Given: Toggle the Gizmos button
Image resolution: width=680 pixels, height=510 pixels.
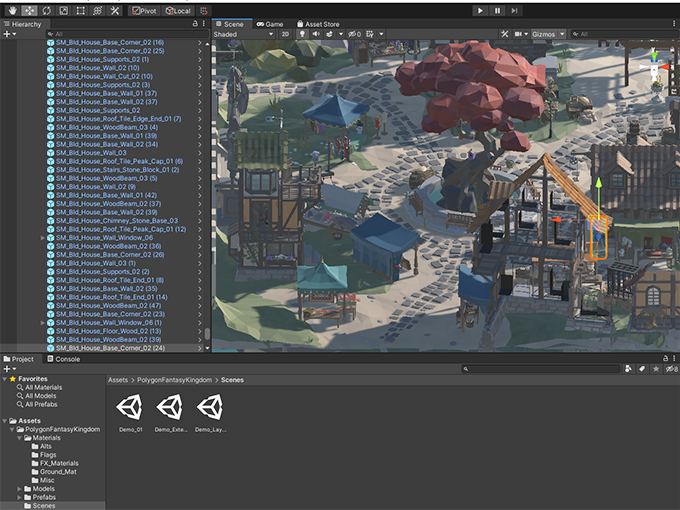Looking at the screenshot, I should (x=544, y=34).
